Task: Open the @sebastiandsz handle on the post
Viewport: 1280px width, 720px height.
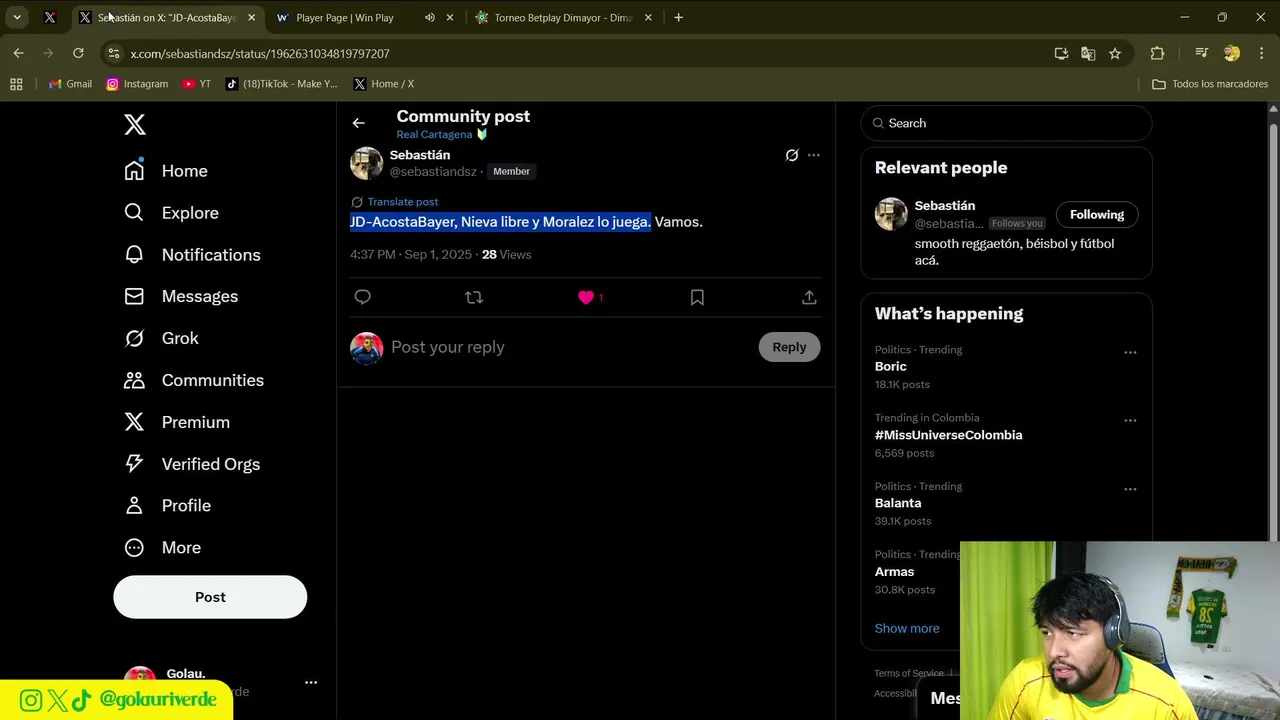Action: (433, 172)
